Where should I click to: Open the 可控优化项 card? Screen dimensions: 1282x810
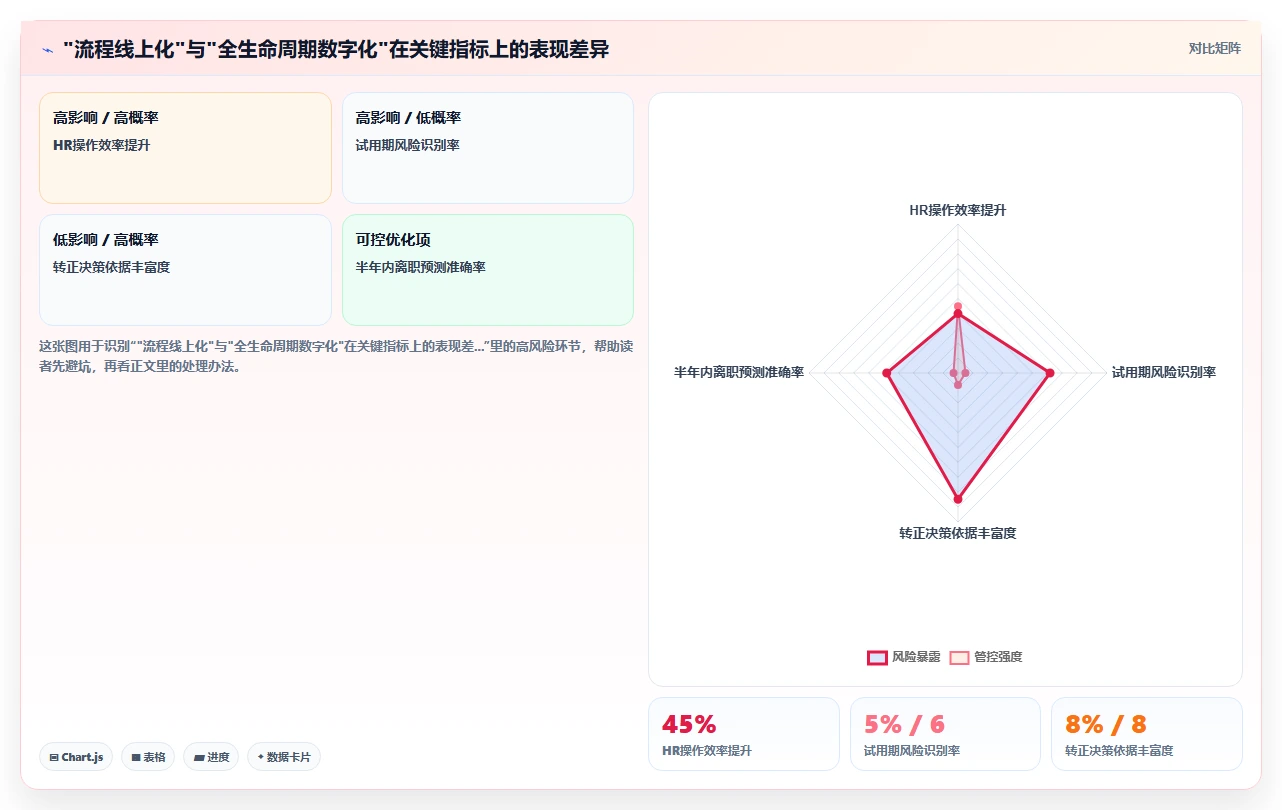click(488, 270)
